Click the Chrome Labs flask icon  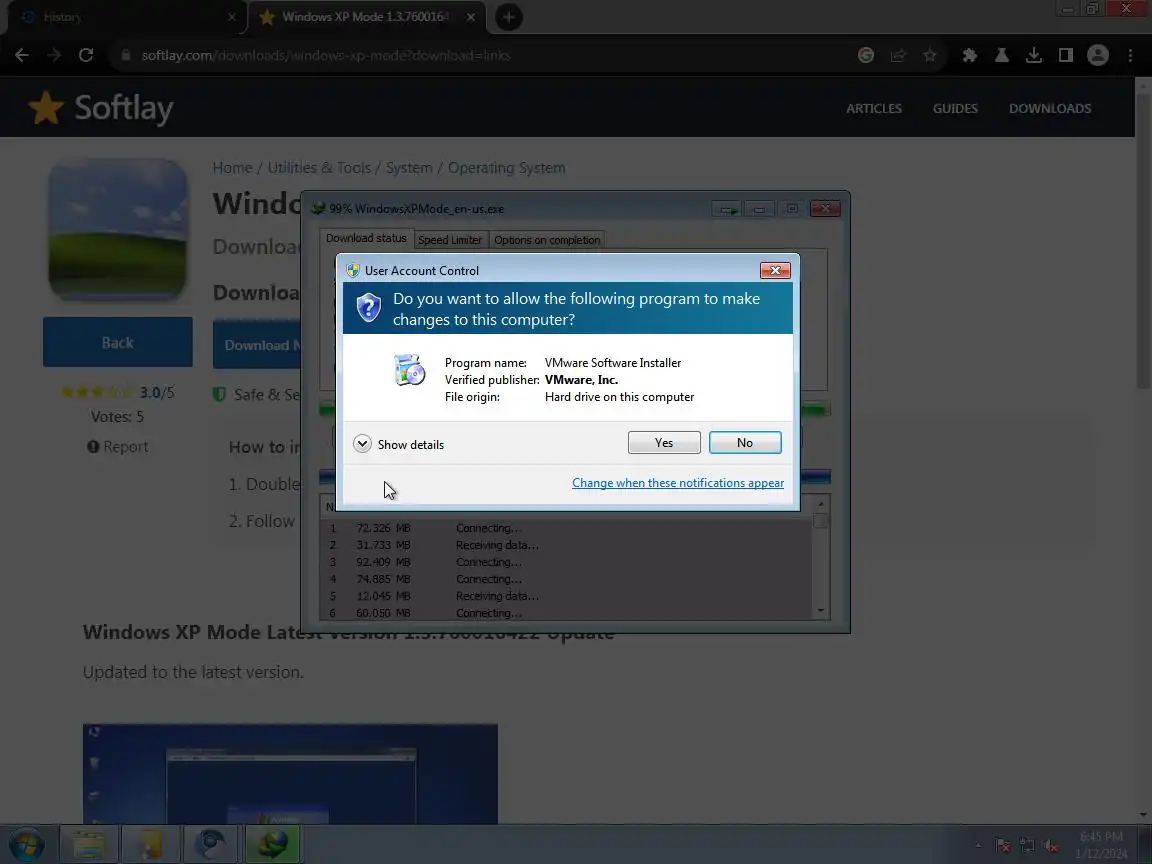pos(1001,55)
